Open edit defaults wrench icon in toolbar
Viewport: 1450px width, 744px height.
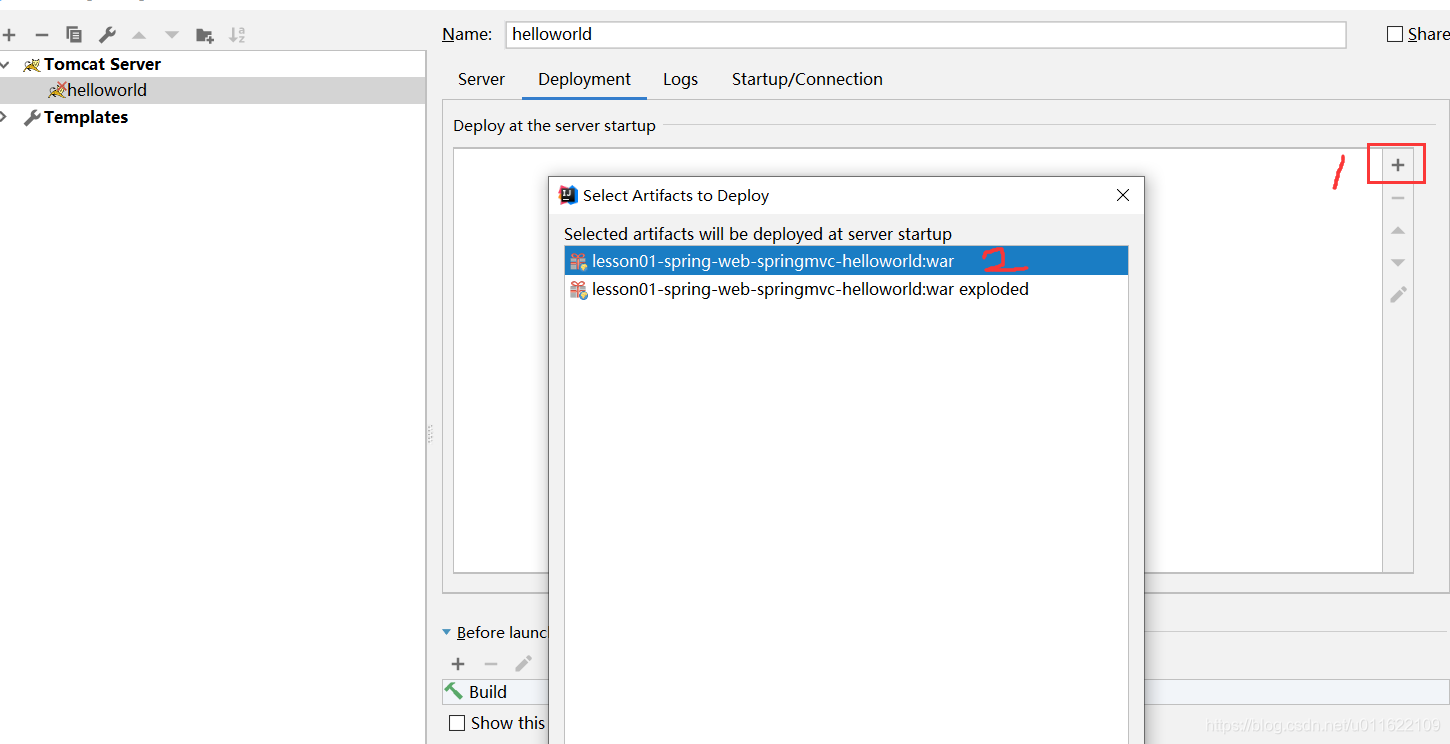pos(107,35)
